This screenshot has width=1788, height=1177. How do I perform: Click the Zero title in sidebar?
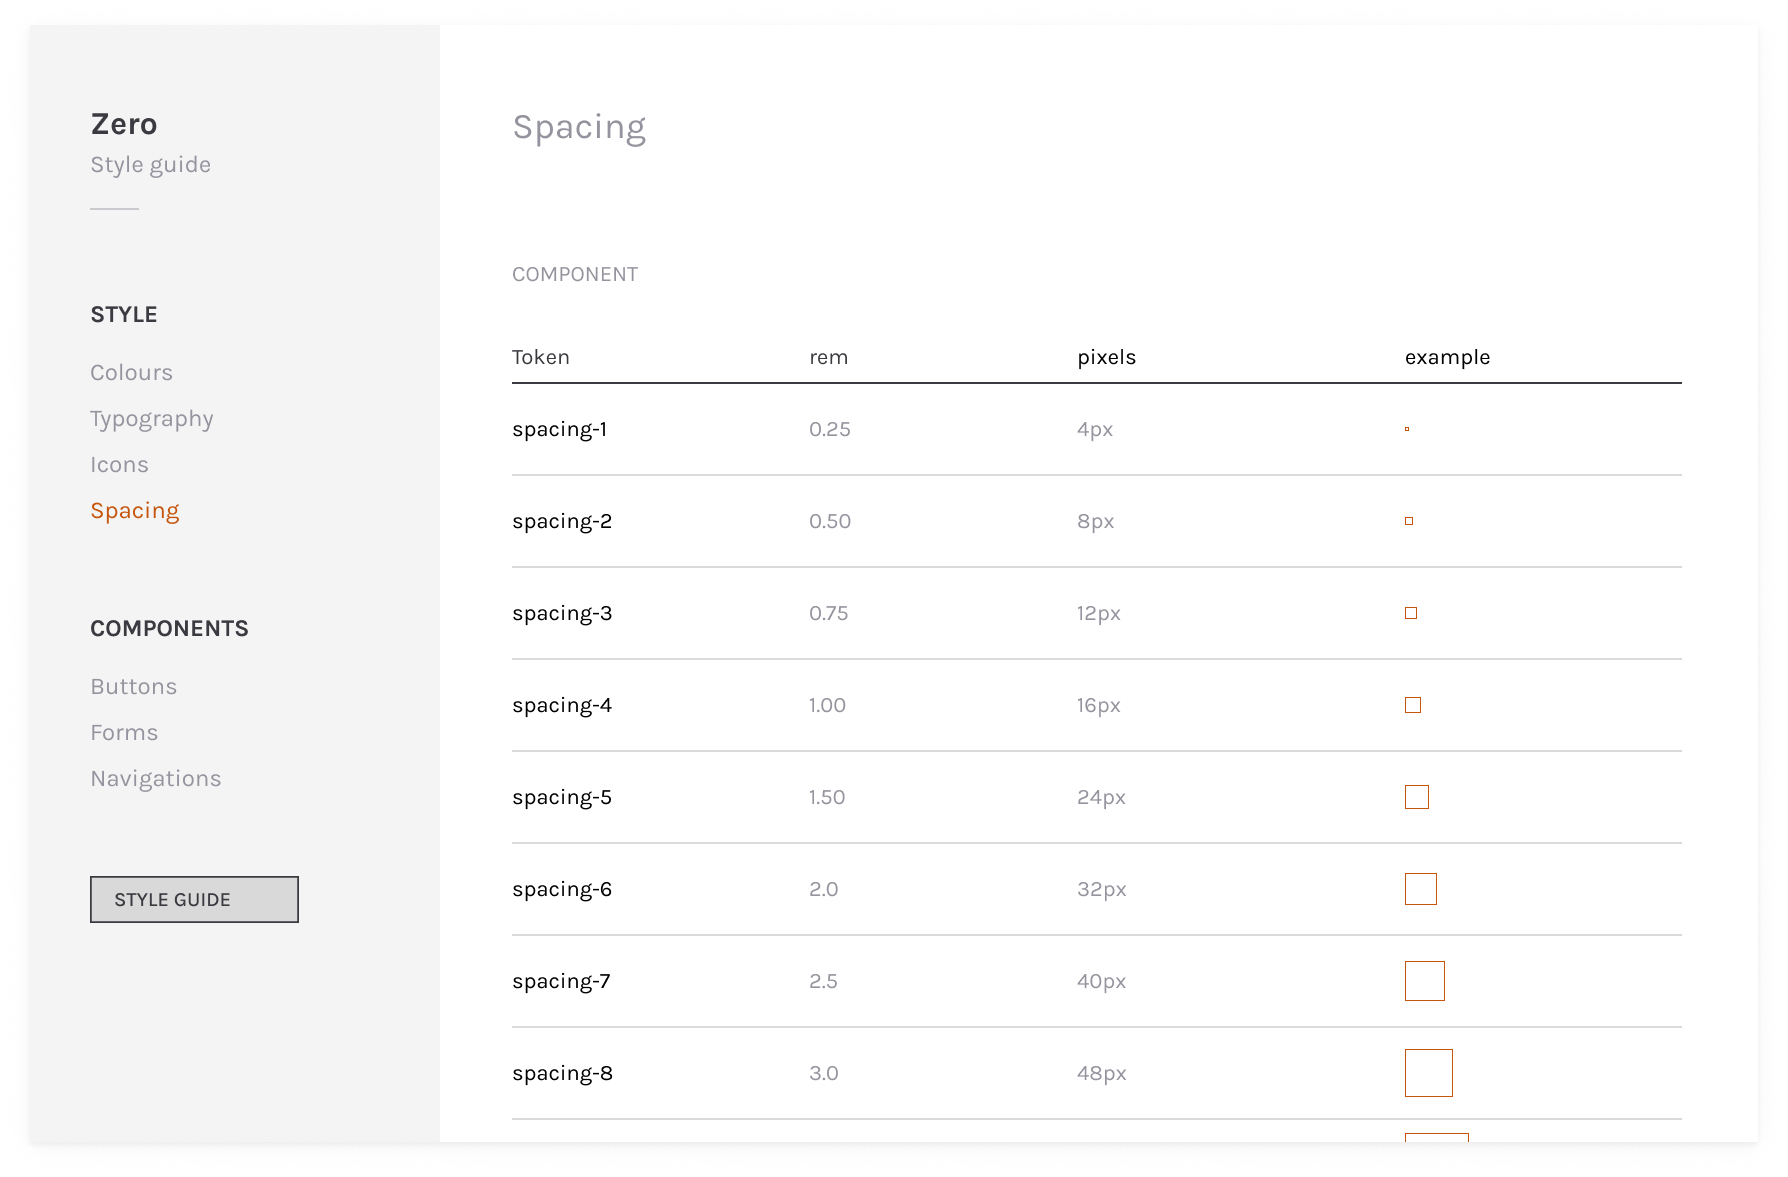tap(124, 124)
